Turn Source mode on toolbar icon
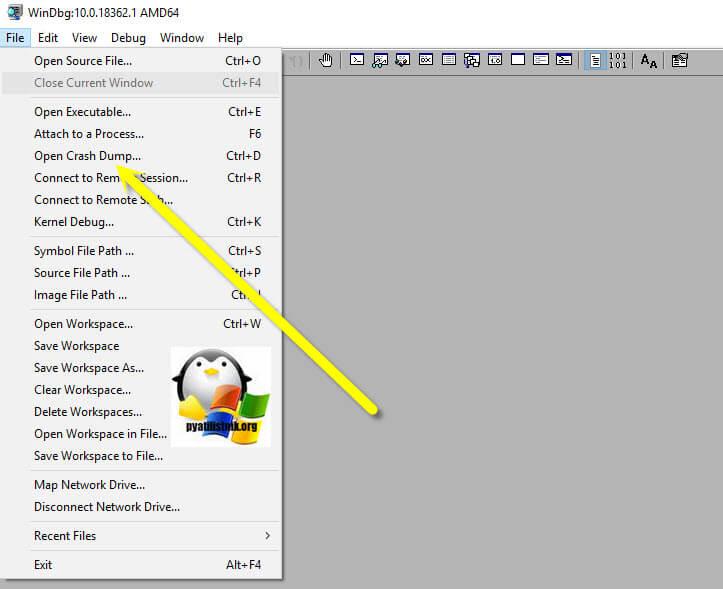This screenshot has width=723, height=589. pos(595,60)
